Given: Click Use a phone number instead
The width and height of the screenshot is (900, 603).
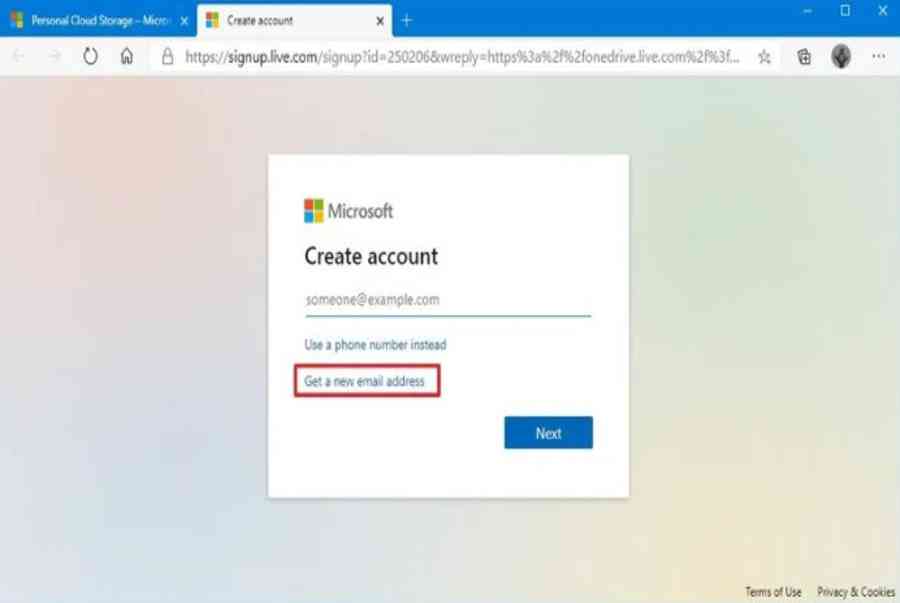Looking at the screenshot, I should pyautogui.click(x=375, y=345).
